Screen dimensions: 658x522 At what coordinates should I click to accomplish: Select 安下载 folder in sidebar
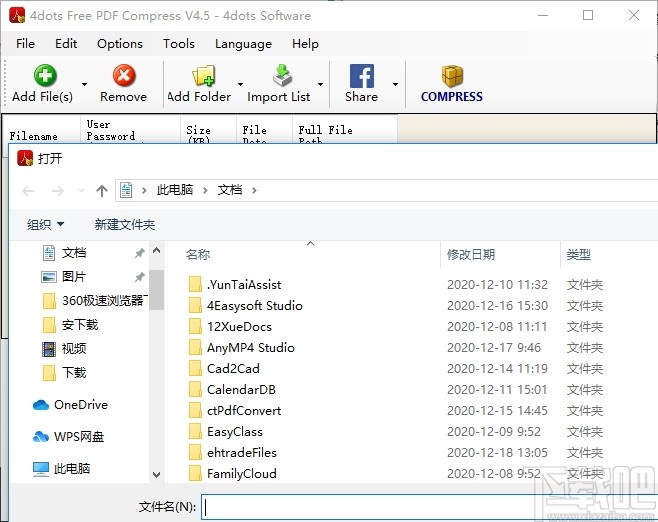[x=70, y=325]
